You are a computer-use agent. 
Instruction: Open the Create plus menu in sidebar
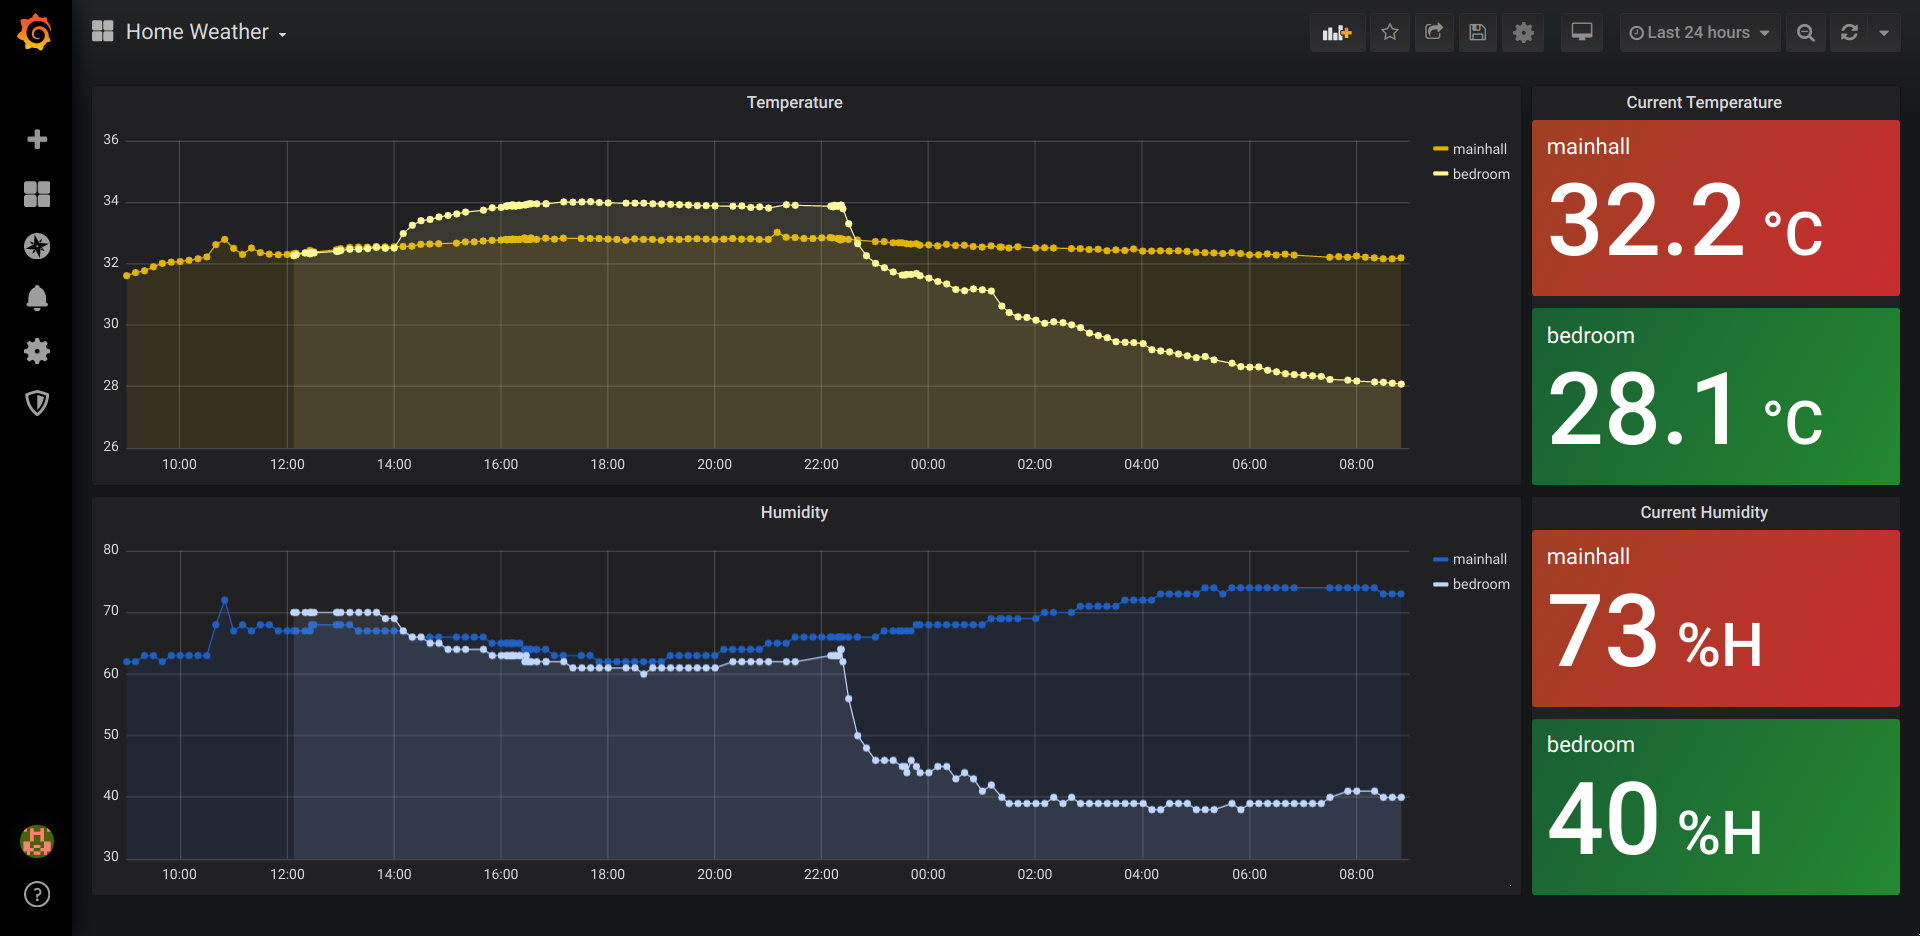click(37, 139)
